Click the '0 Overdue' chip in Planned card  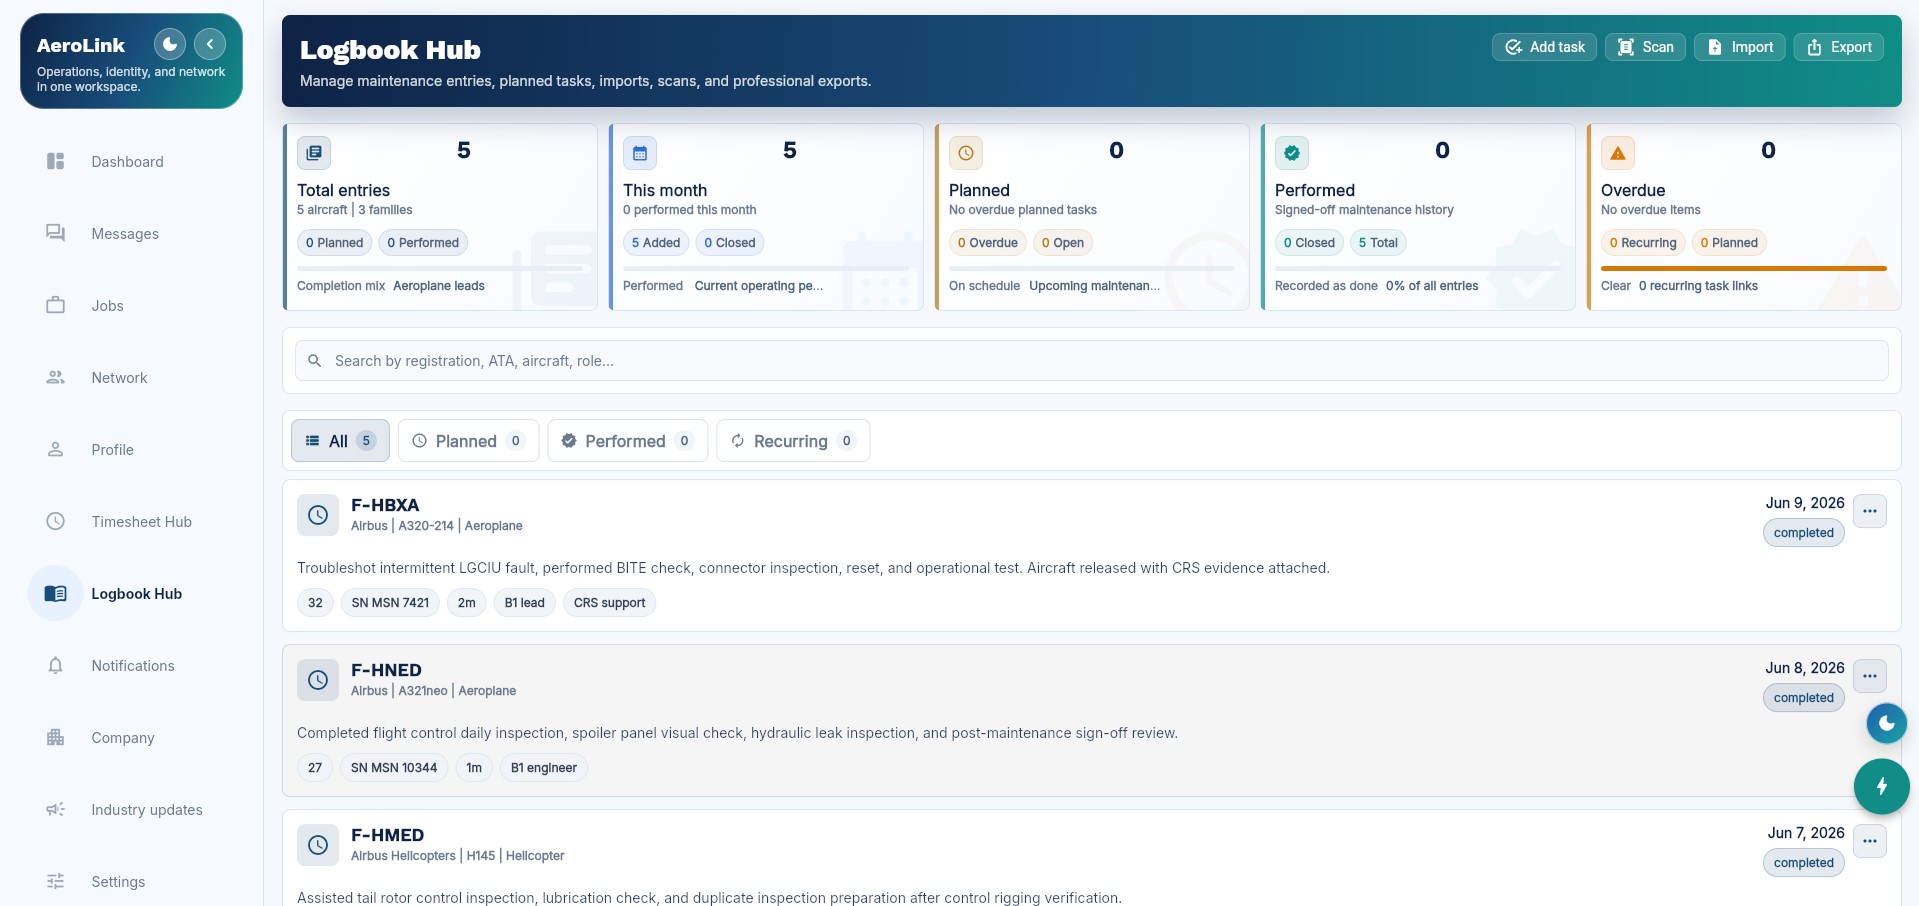coord(988,243)
